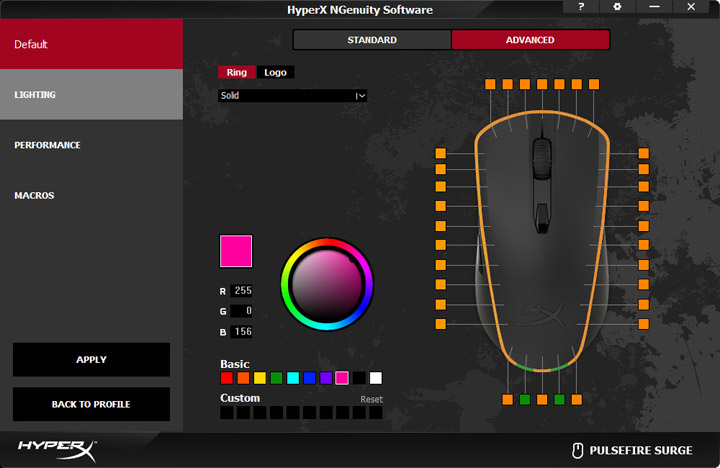
Task: Select the last custom color slot
Action: point(376,412)
